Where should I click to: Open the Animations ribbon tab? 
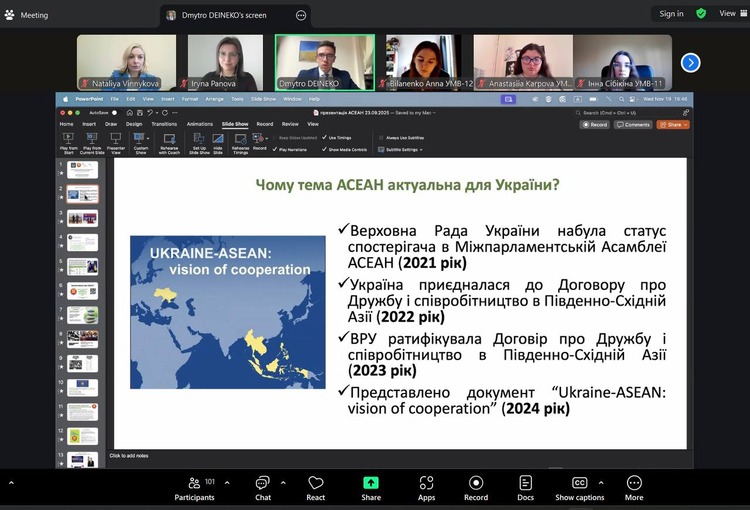200,124
